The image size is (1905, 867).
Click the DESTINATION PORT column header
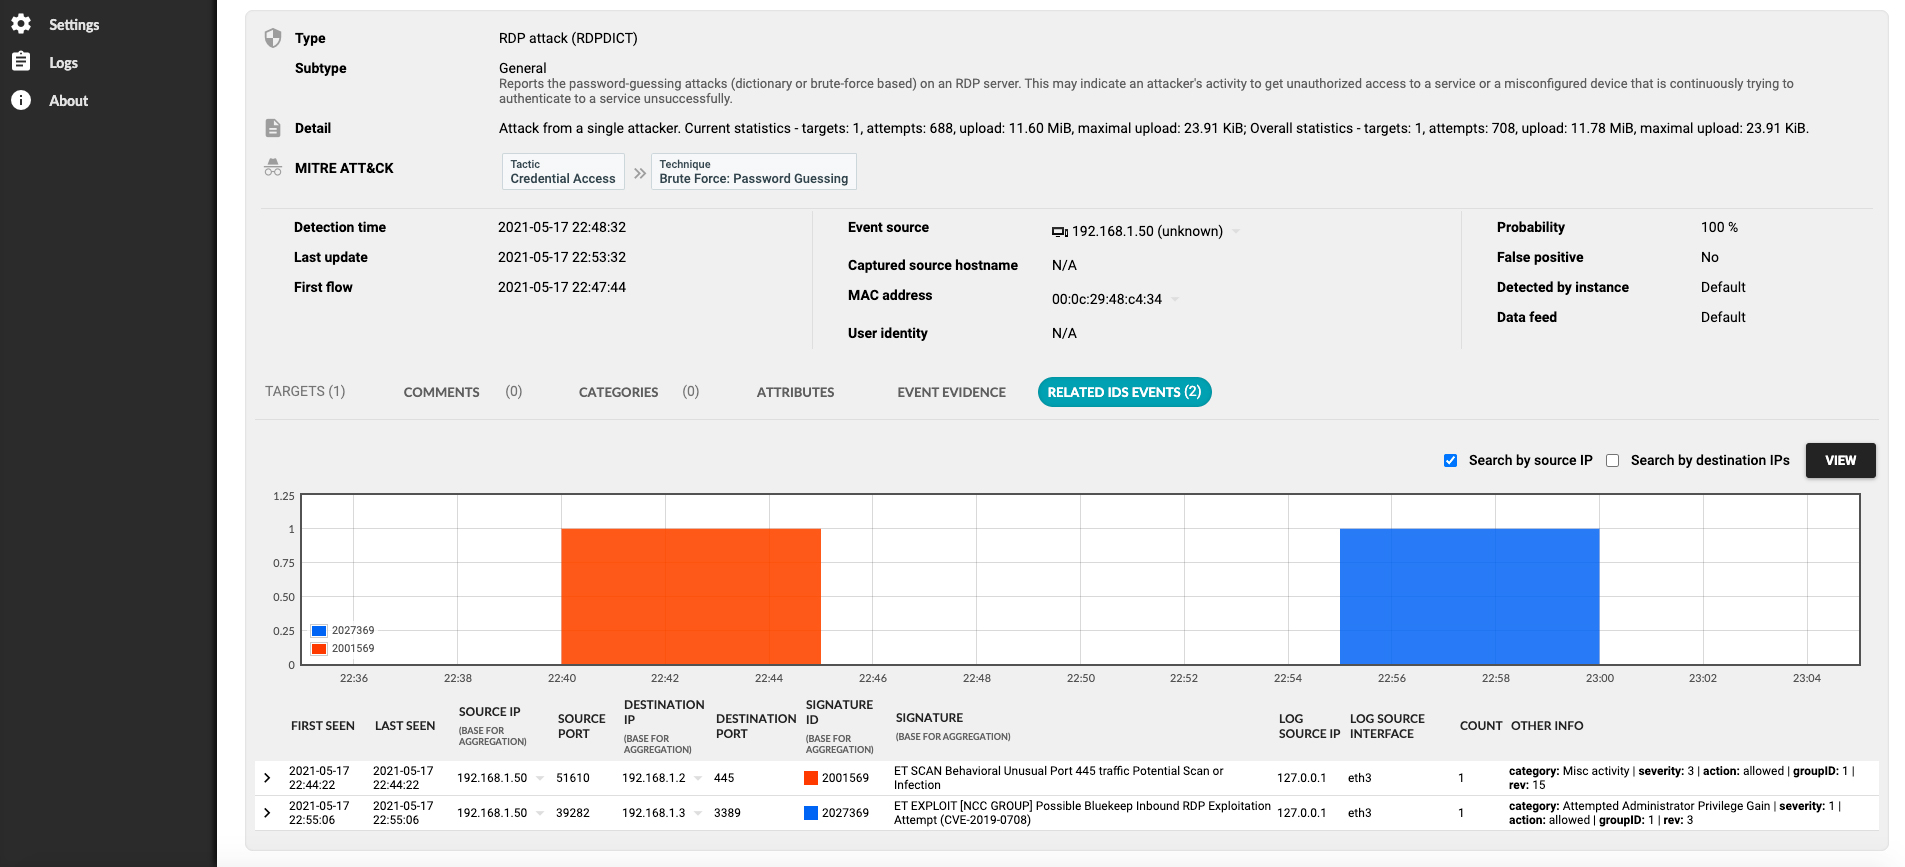tap(756, 726)
